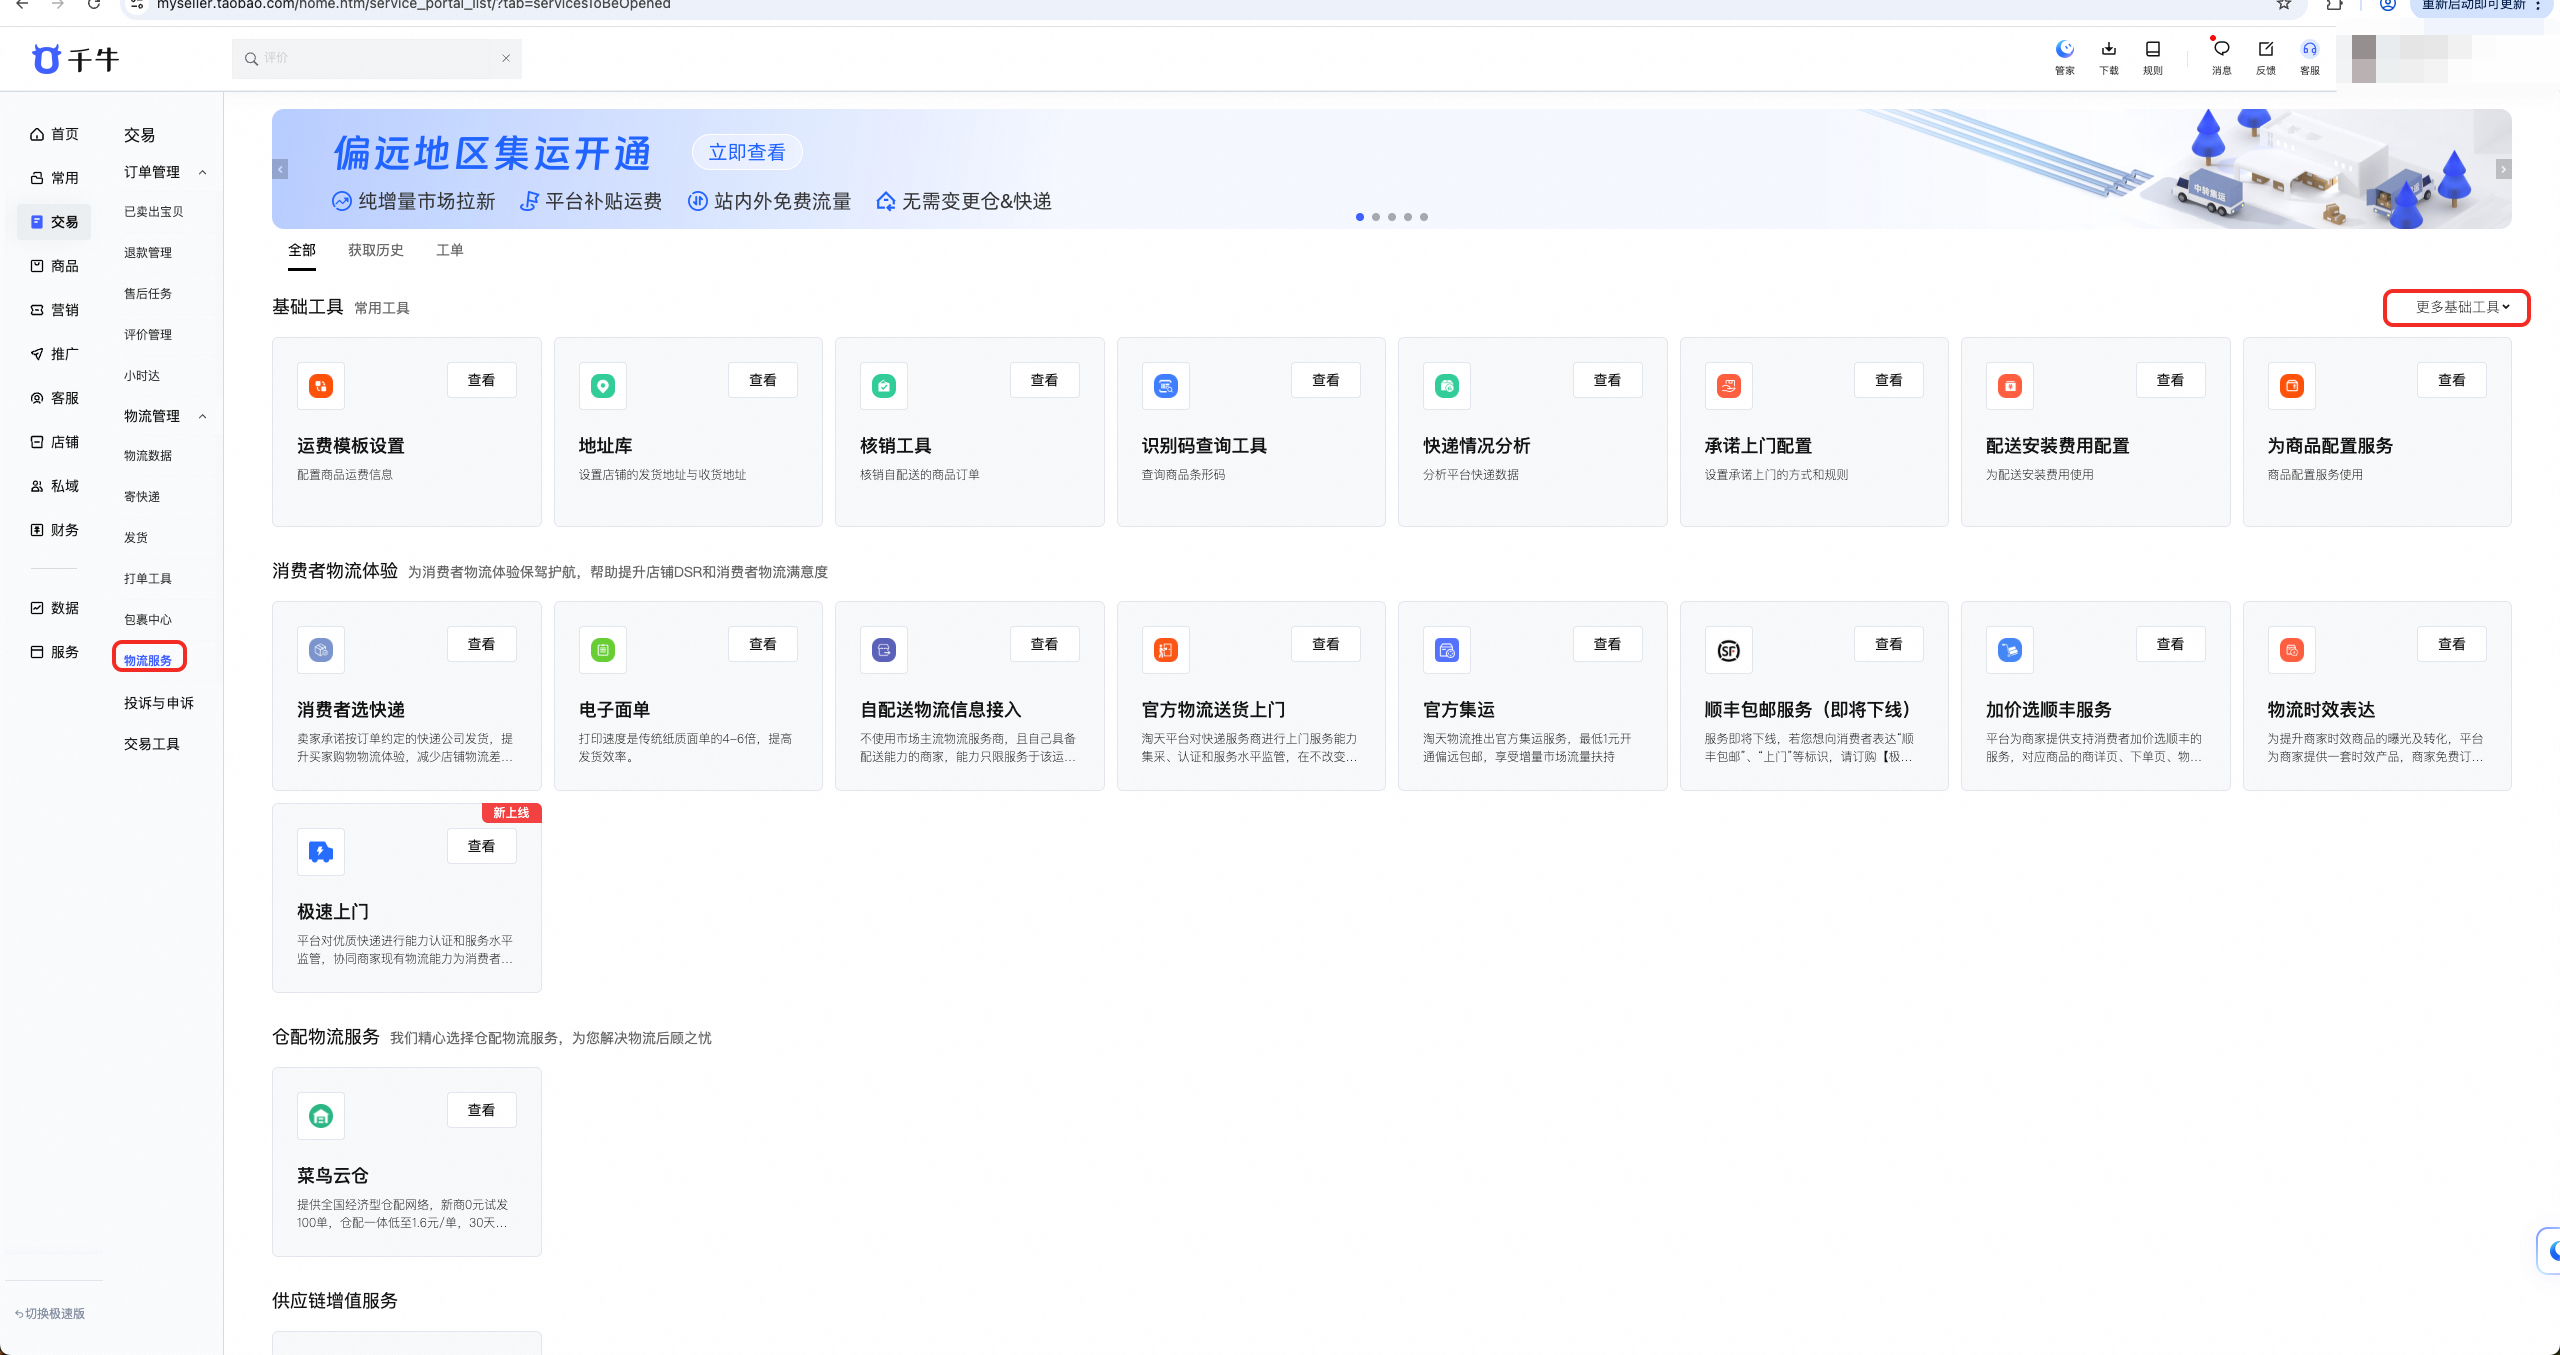
Task: Click the 极速上门 card icon
Action: (321, 852)
